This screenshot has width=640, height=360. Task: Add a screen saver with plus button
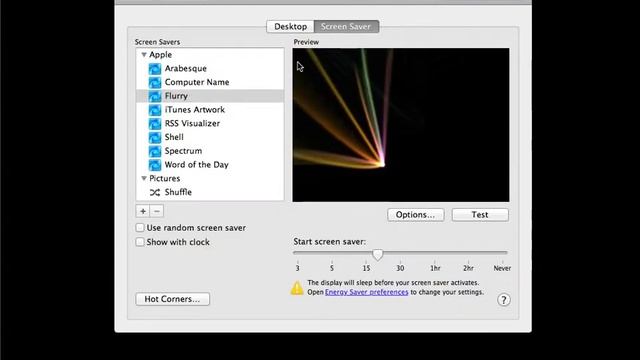pyautogui.click(x=143, y=211)
